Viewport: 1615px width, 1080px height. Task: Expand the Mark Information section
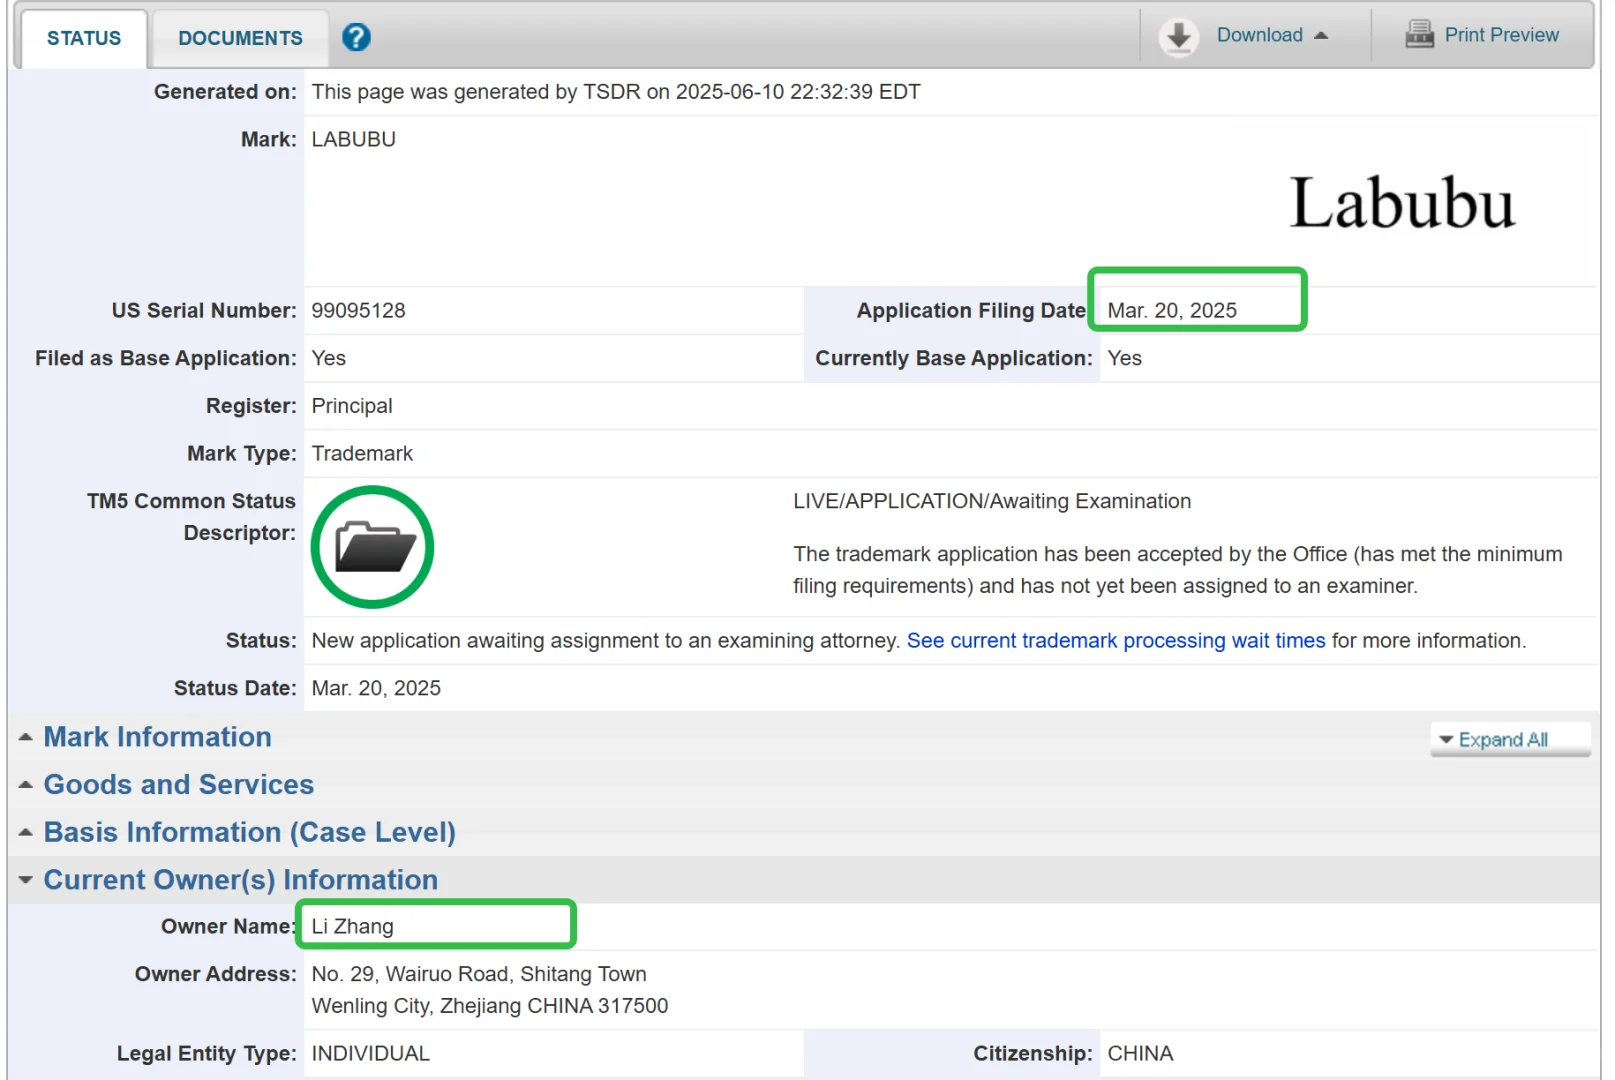pyautogui.click(x=157, y=737)
